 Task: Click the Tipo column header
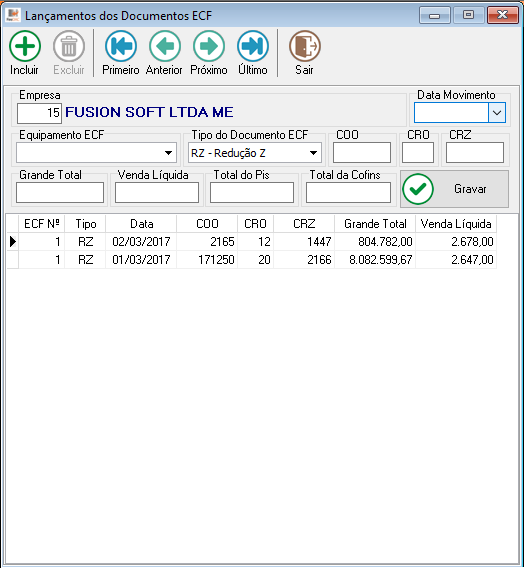click(x=85, y=224)
